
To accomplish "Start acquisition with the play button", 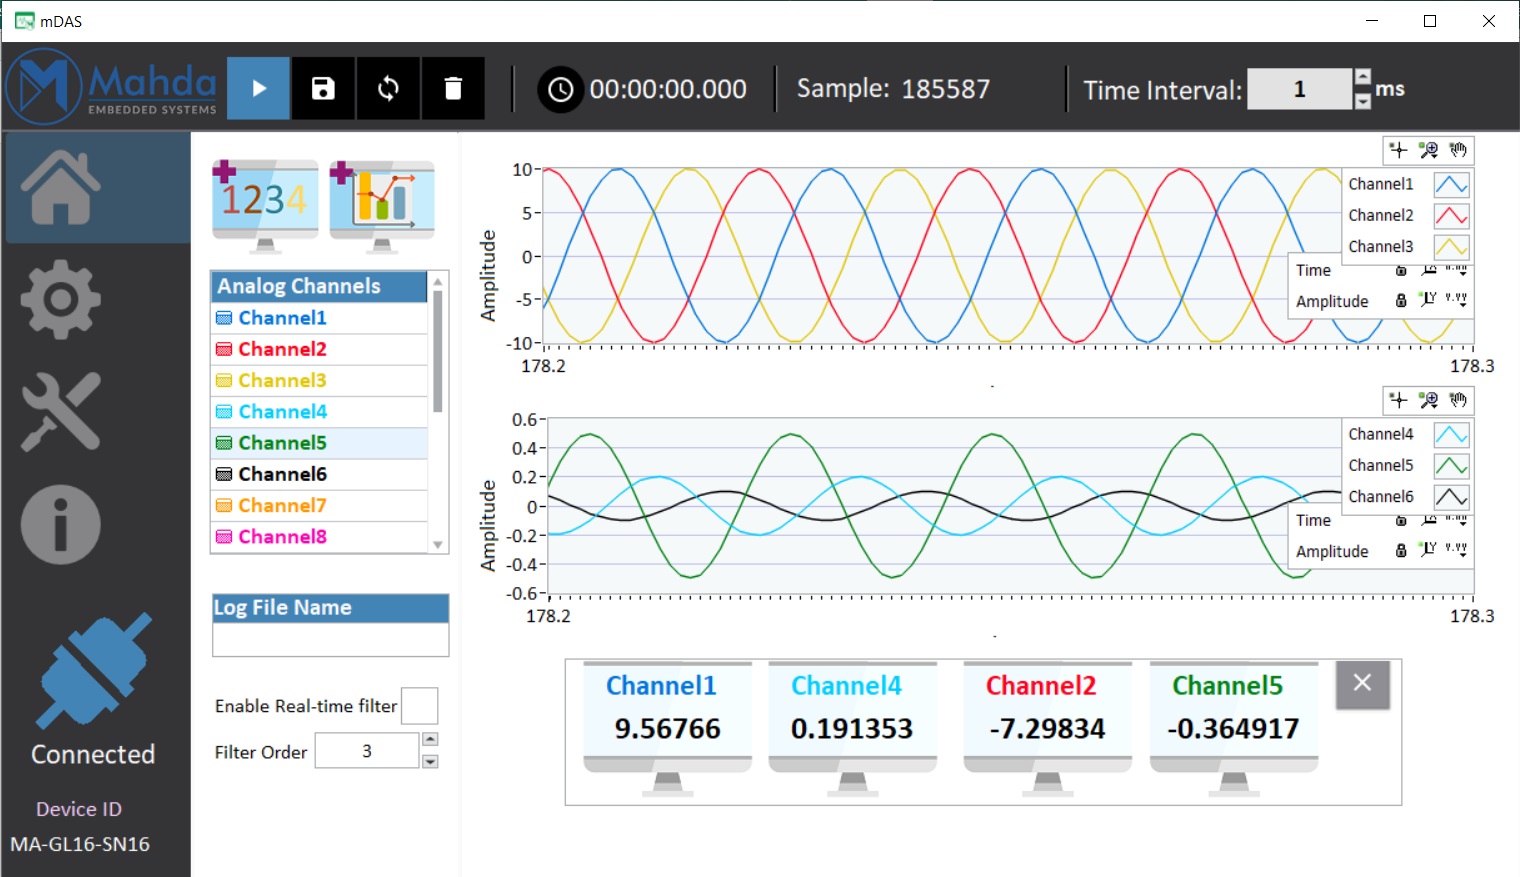I will click(x=259, y=88).
